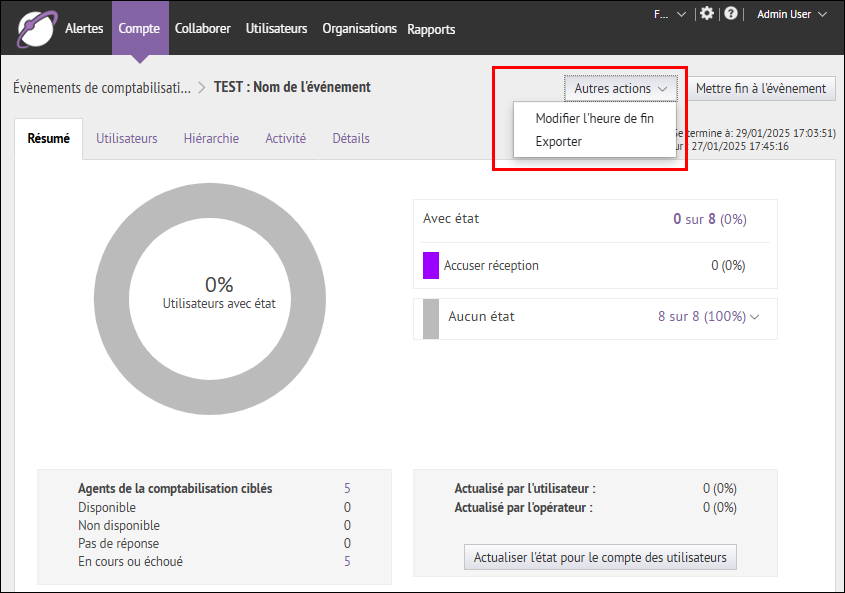Viewport: 845px width, 593px height.
Task: Switch to the Utilisateurs tab
Action: [x=126, y=139]
